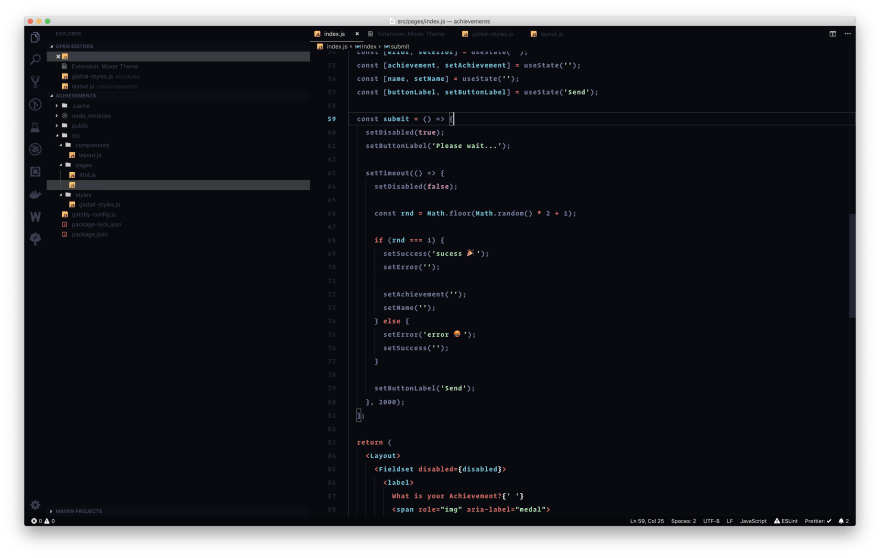Open the GitLens icon in activity bar

point(35,104)
